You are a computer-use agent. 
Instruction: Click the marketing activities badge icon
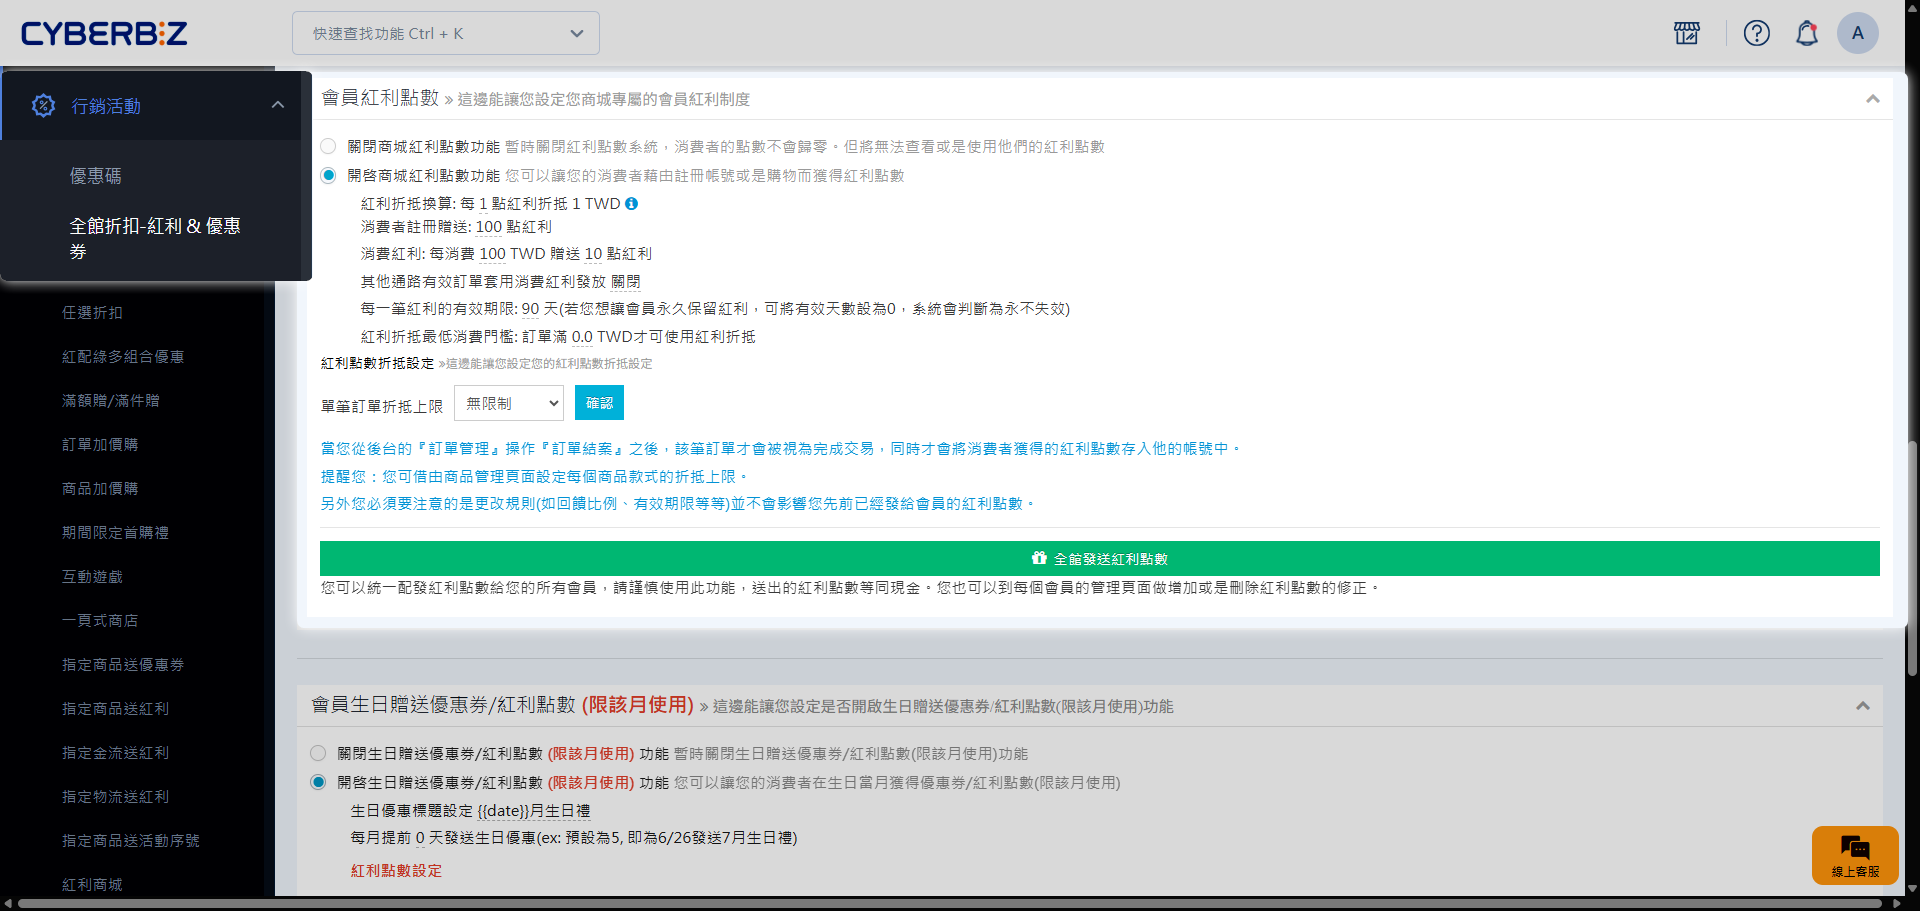click(x=43, y=105)
